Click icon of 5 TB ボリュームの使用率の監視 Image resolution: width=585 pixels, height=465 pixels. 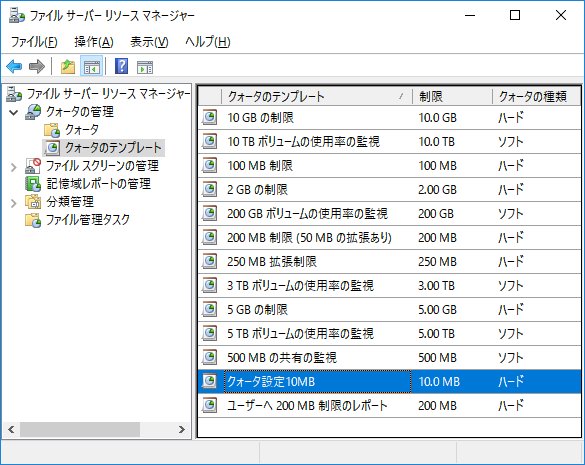point(209,333)
